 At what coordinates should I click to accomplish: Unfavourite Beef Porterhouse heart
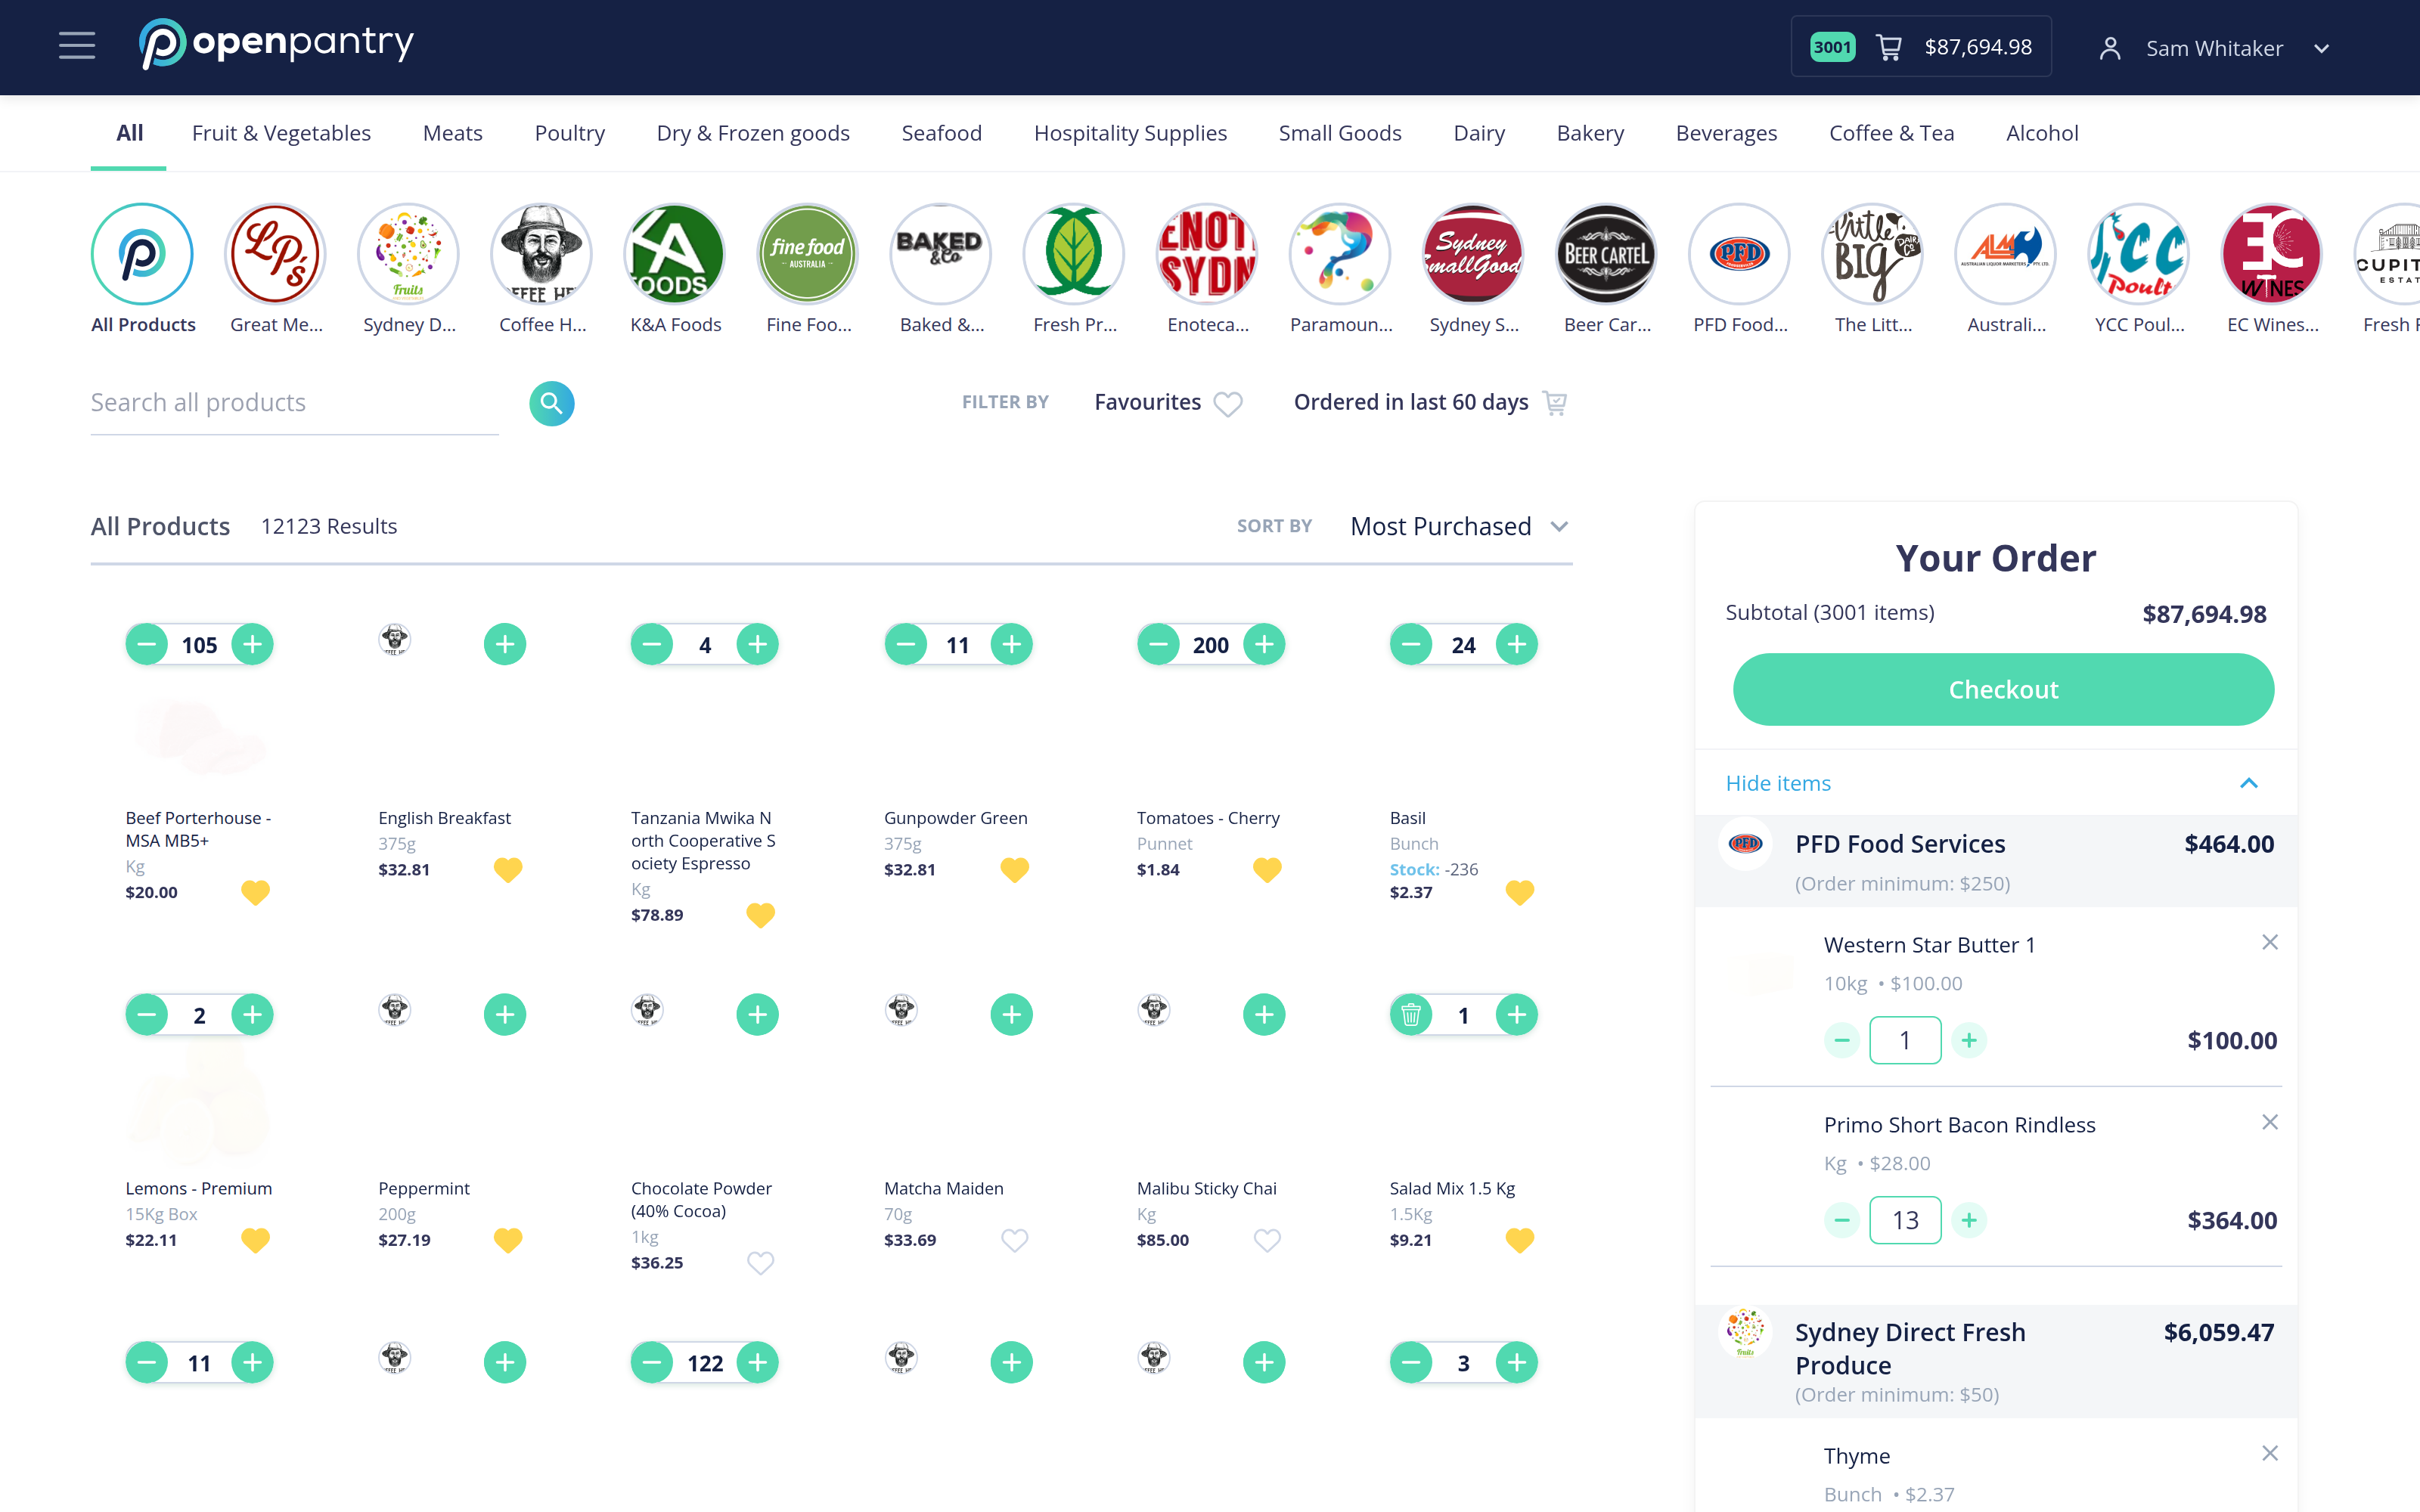256,892
